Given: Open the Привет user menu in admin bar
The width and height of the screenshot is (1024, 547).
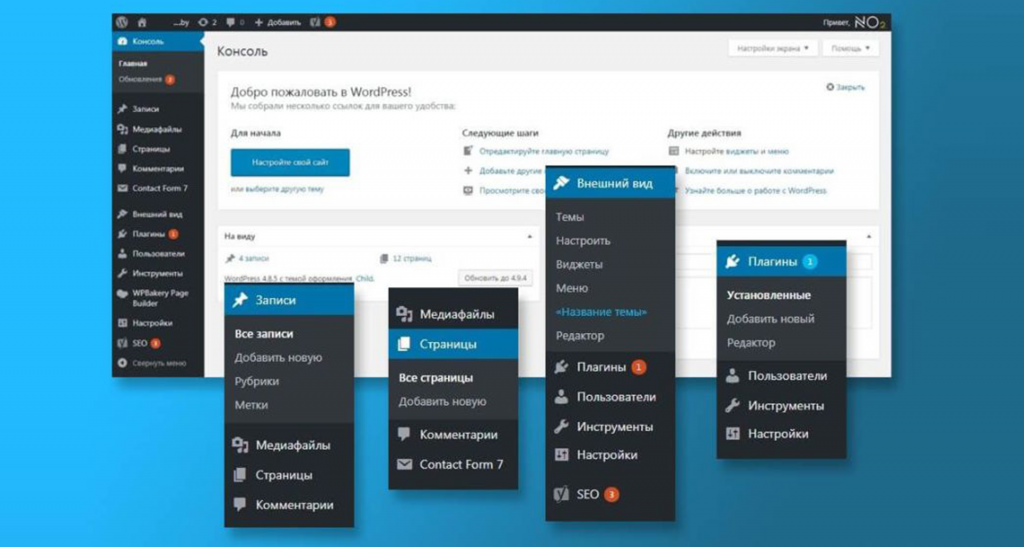Looking at the screenshot, I should [854, 22].
